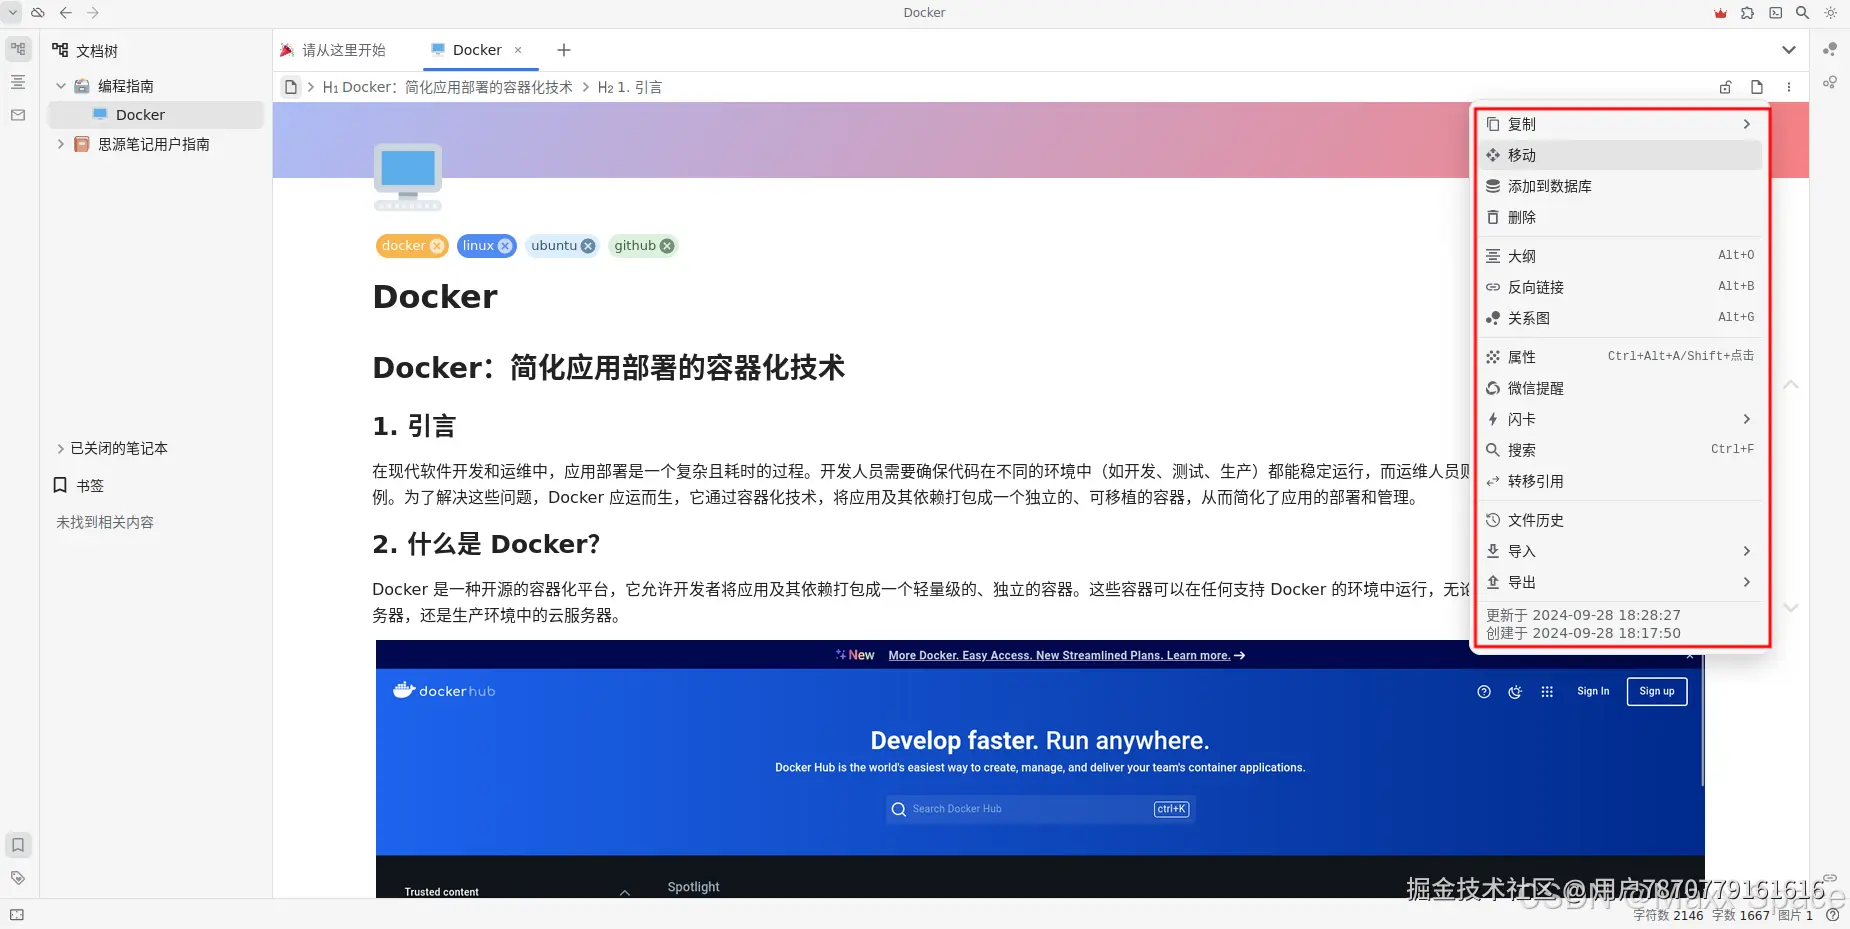
Task: Remove the docker tag
Action: tap(437, 246)
